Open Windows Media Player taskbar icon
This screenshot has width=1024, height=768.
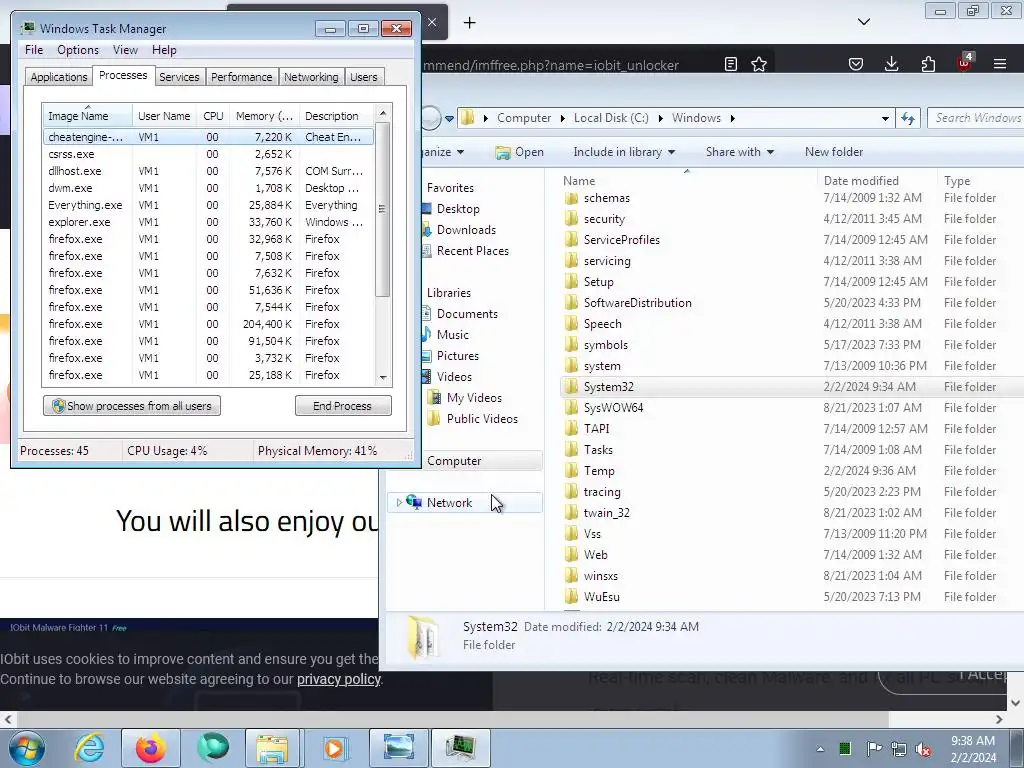[334, 748]
